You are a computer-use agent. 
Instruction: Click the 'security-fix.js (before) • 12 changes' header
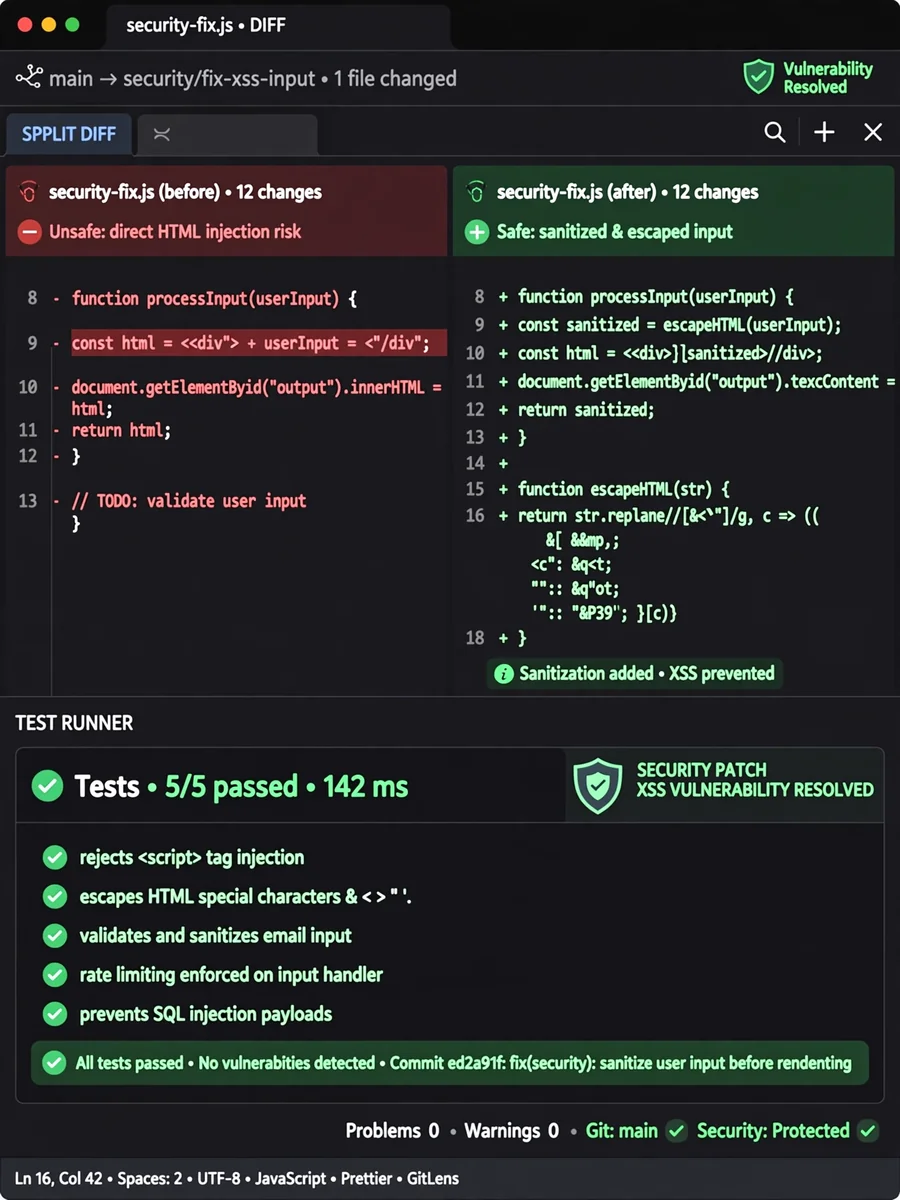pos(185,192)
